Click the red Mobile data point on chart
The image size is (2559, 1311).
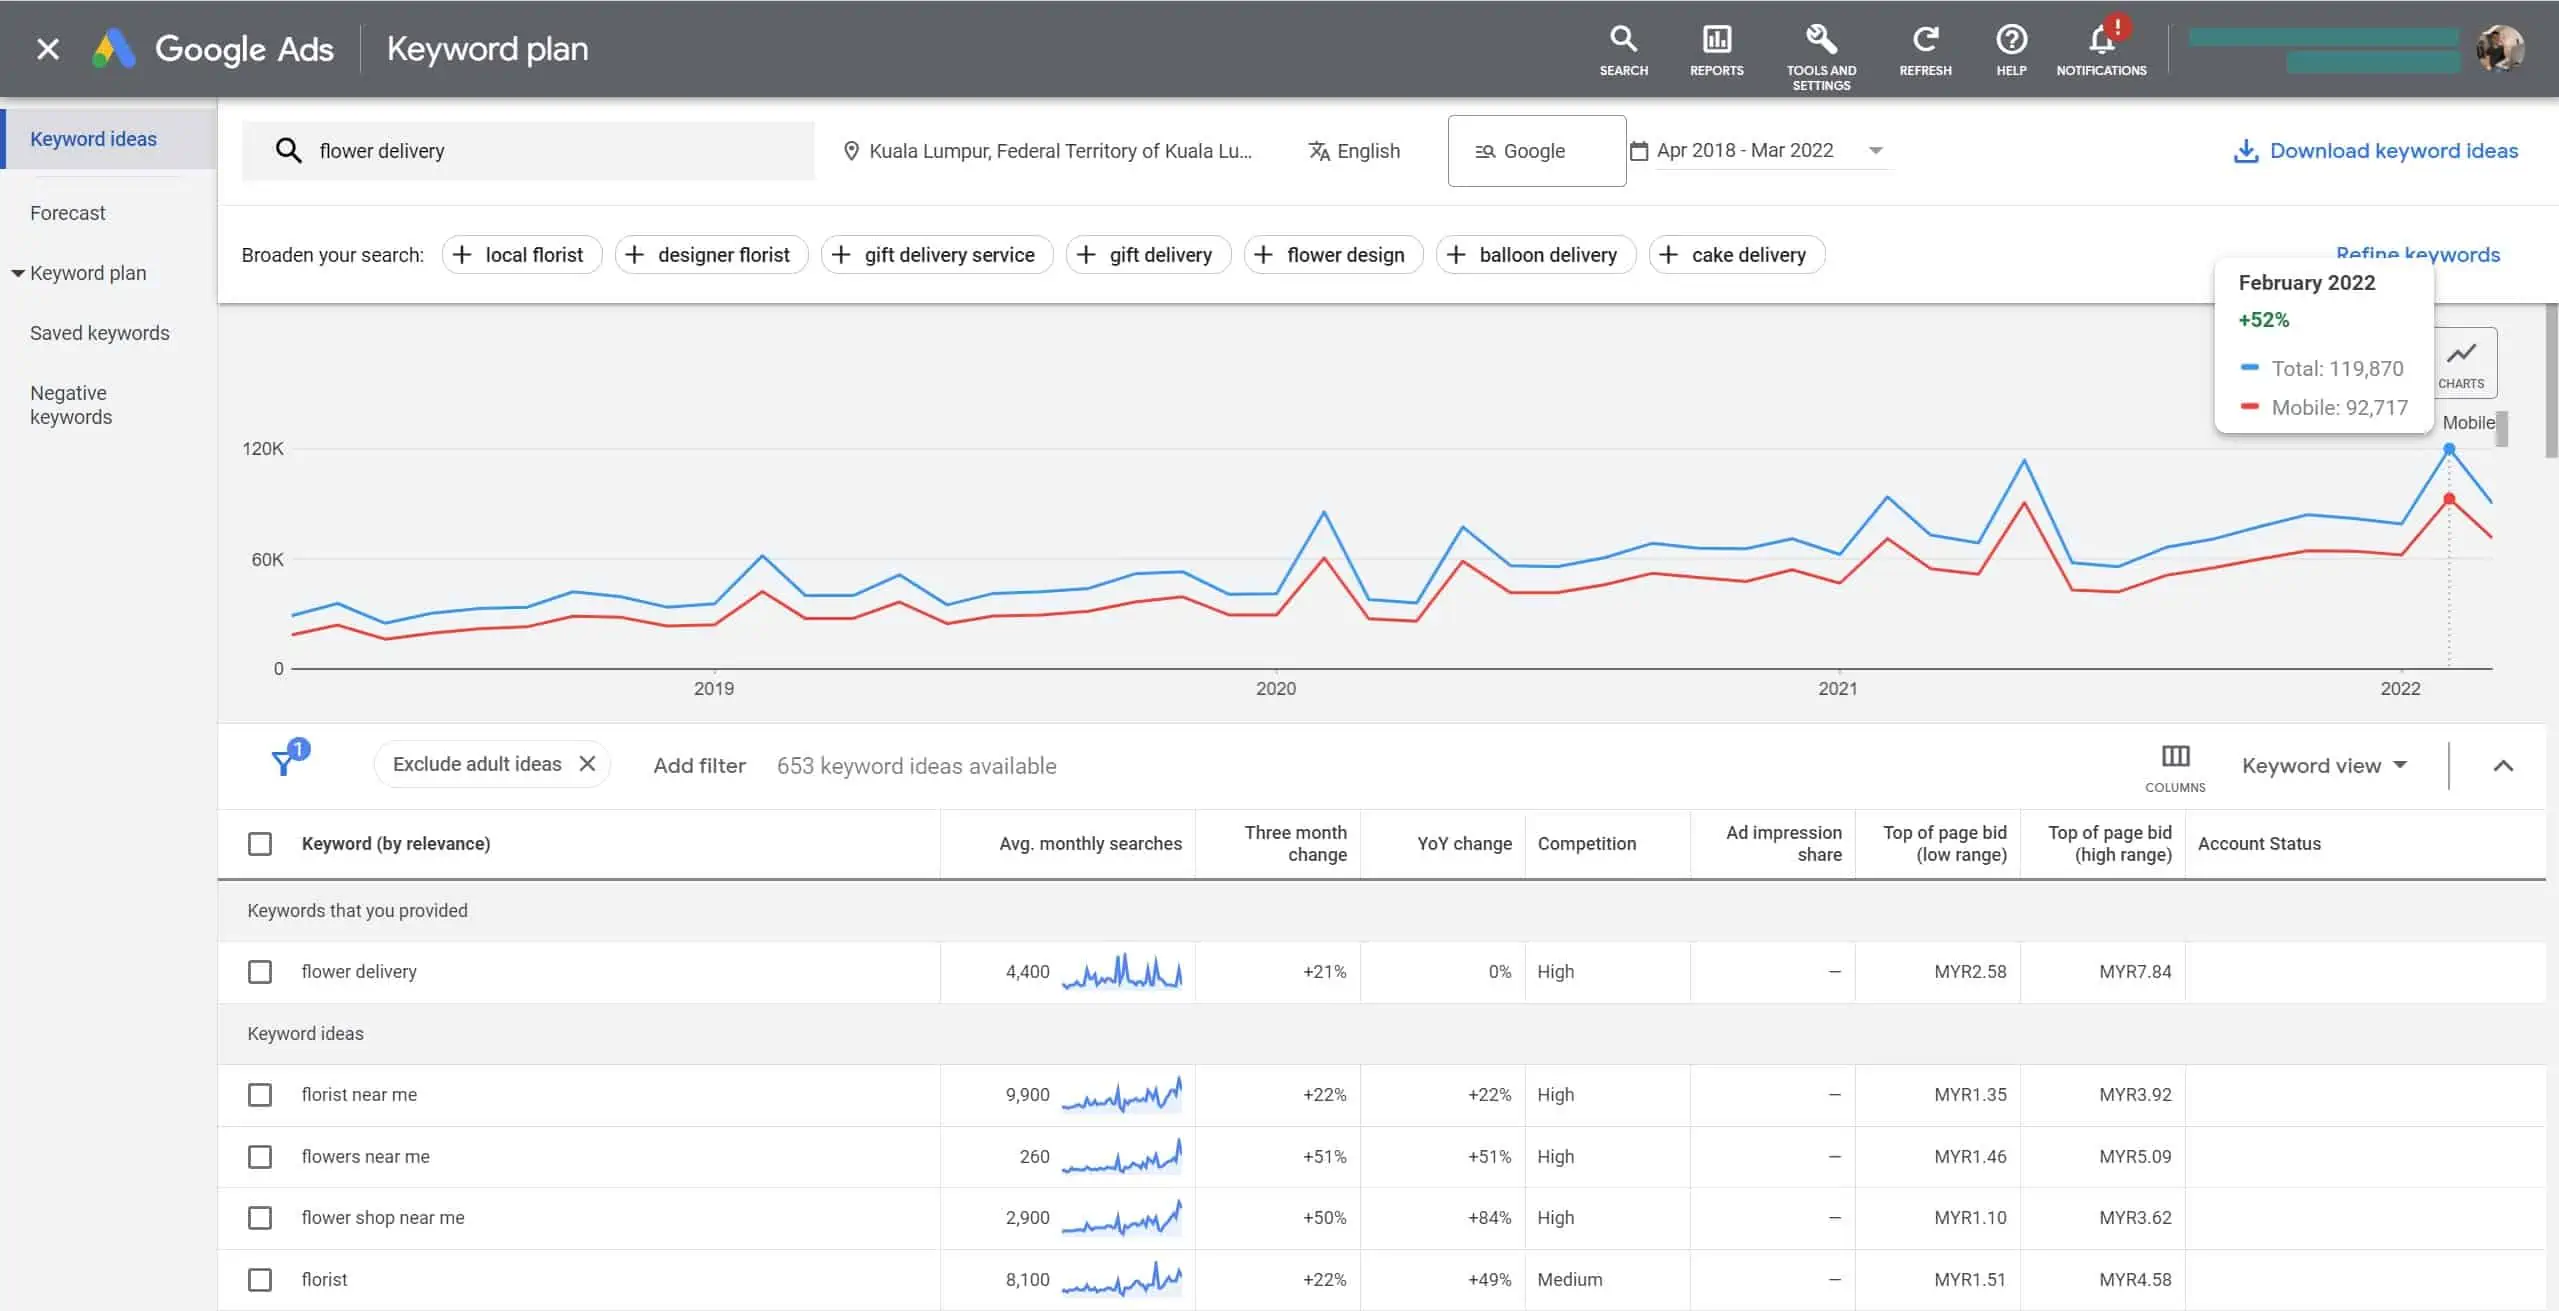(2449, 499)
